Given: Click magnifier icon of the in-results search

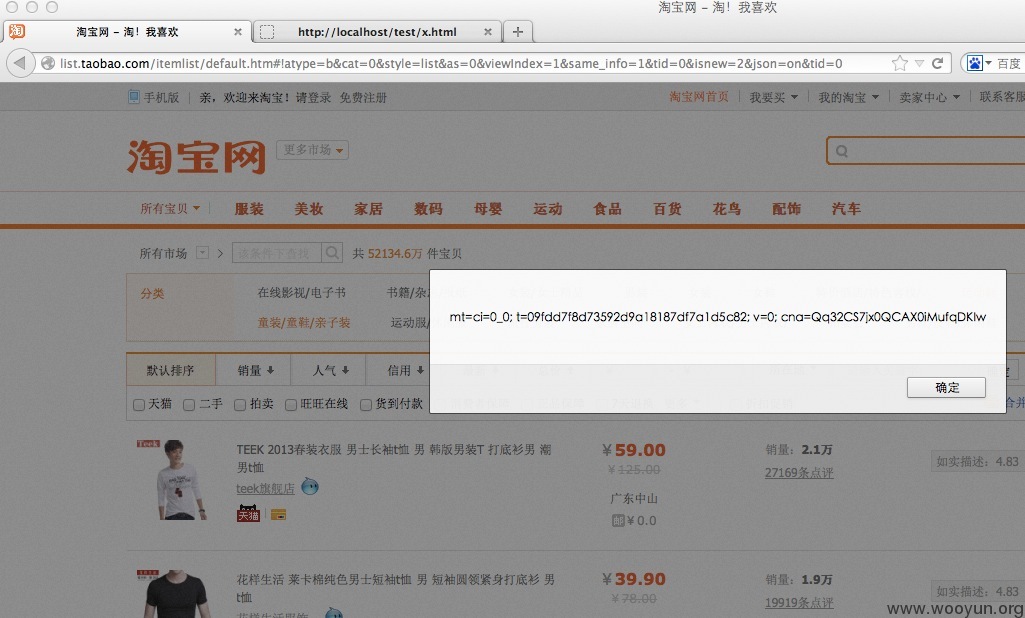Looking at the screenshot, I should pyautogui.click(x=332, y=253).
